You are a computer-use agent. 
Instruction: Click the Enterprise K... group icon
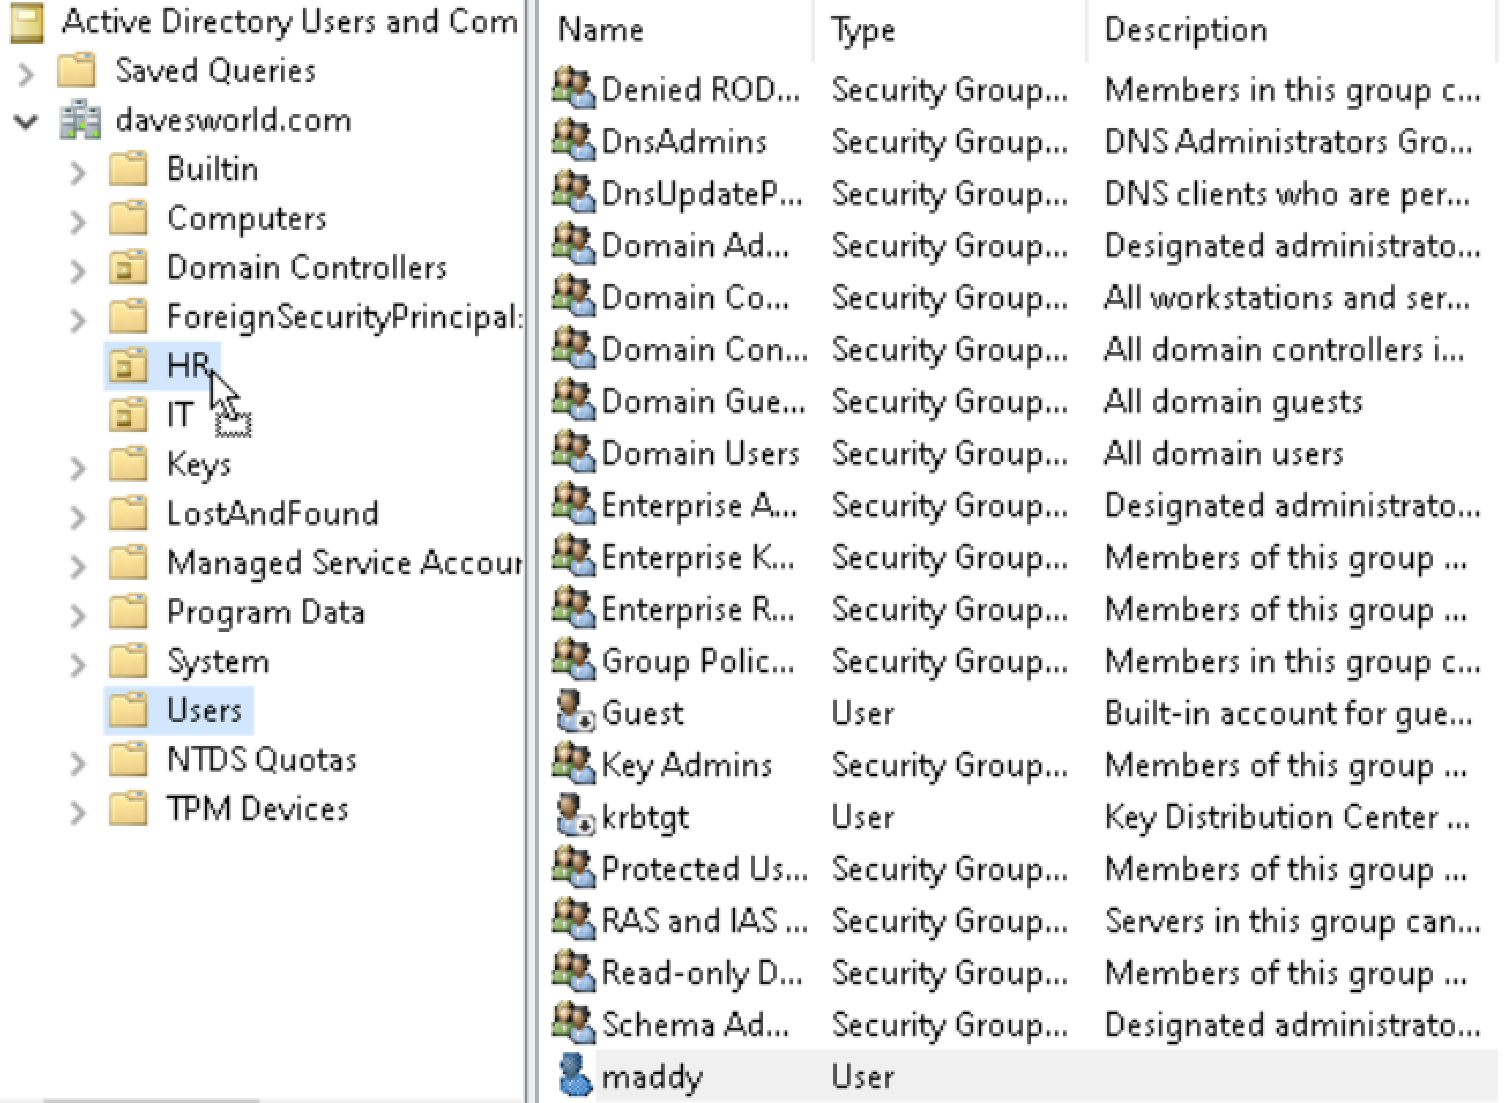click(x=574, y=556)
